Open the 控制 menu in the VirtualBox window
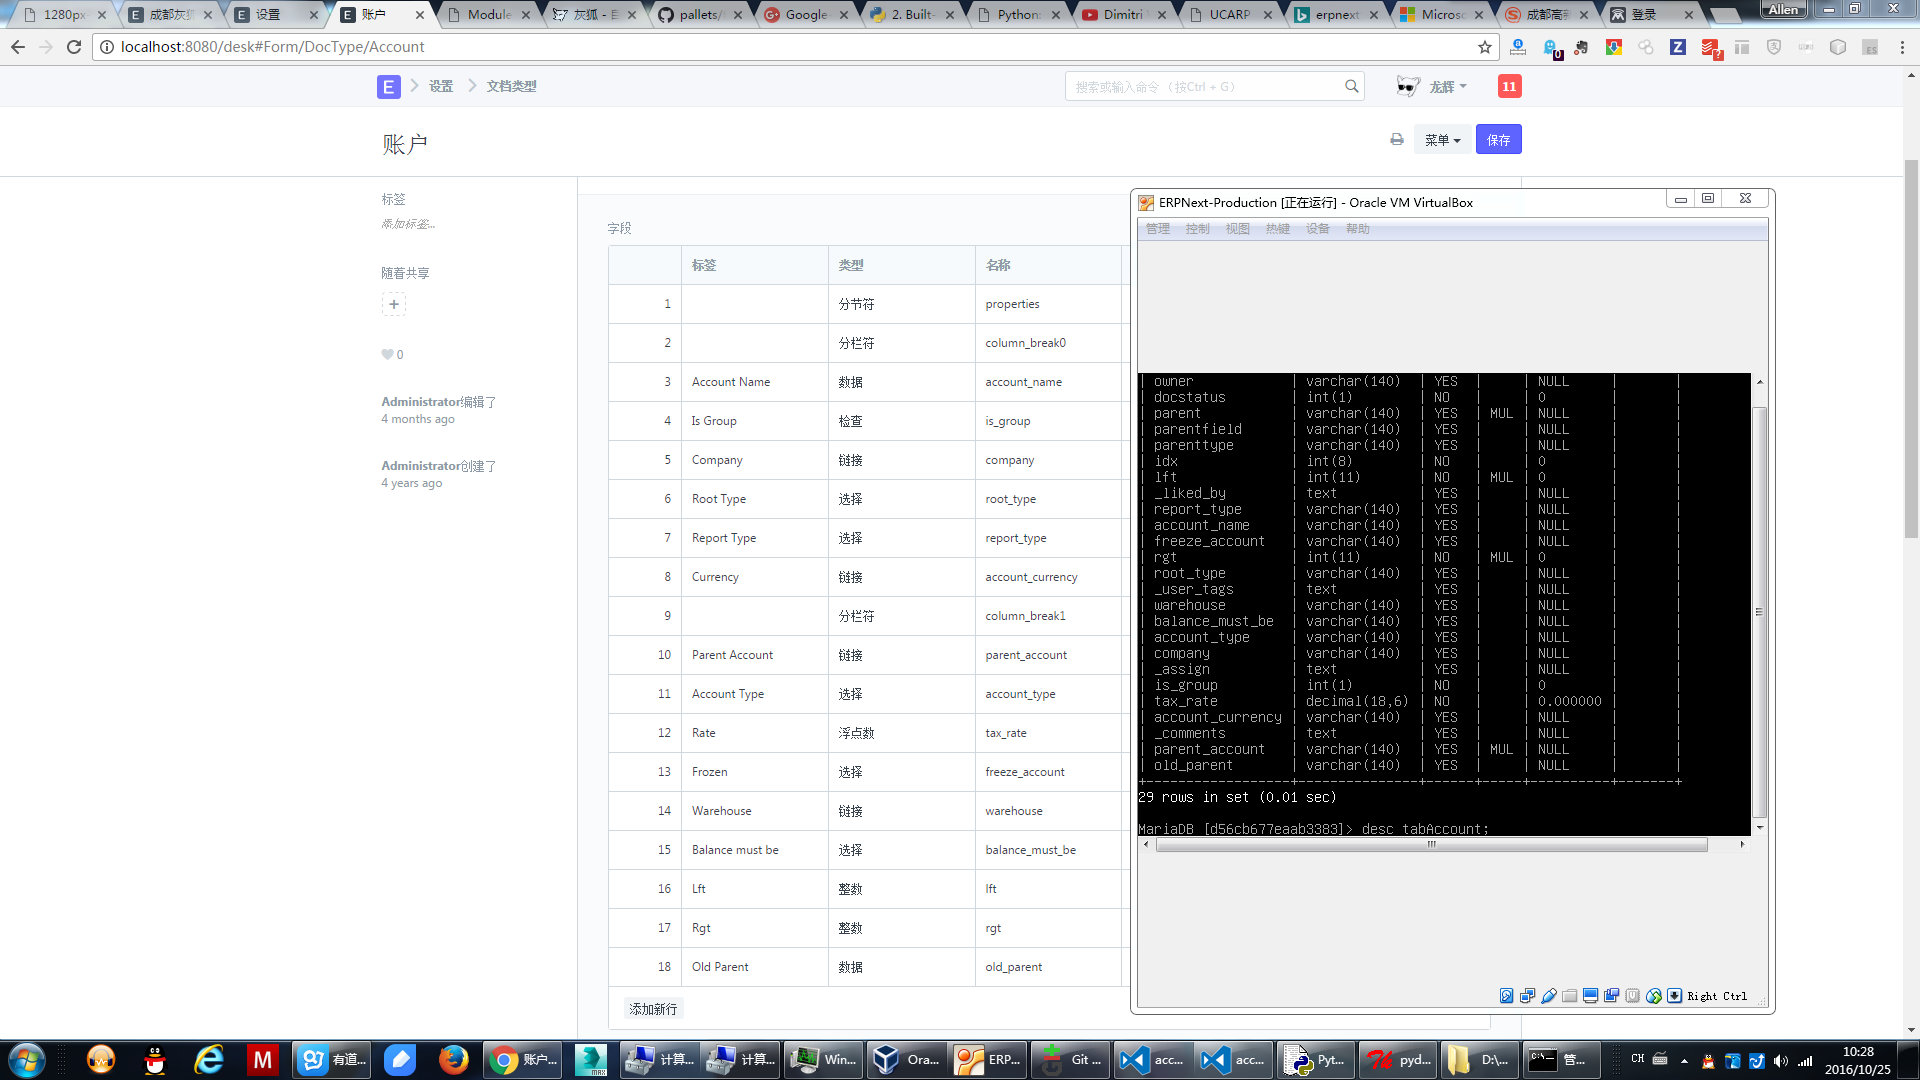Viewport: 1920px width, 1080px height. click(x=1196, y=229)
